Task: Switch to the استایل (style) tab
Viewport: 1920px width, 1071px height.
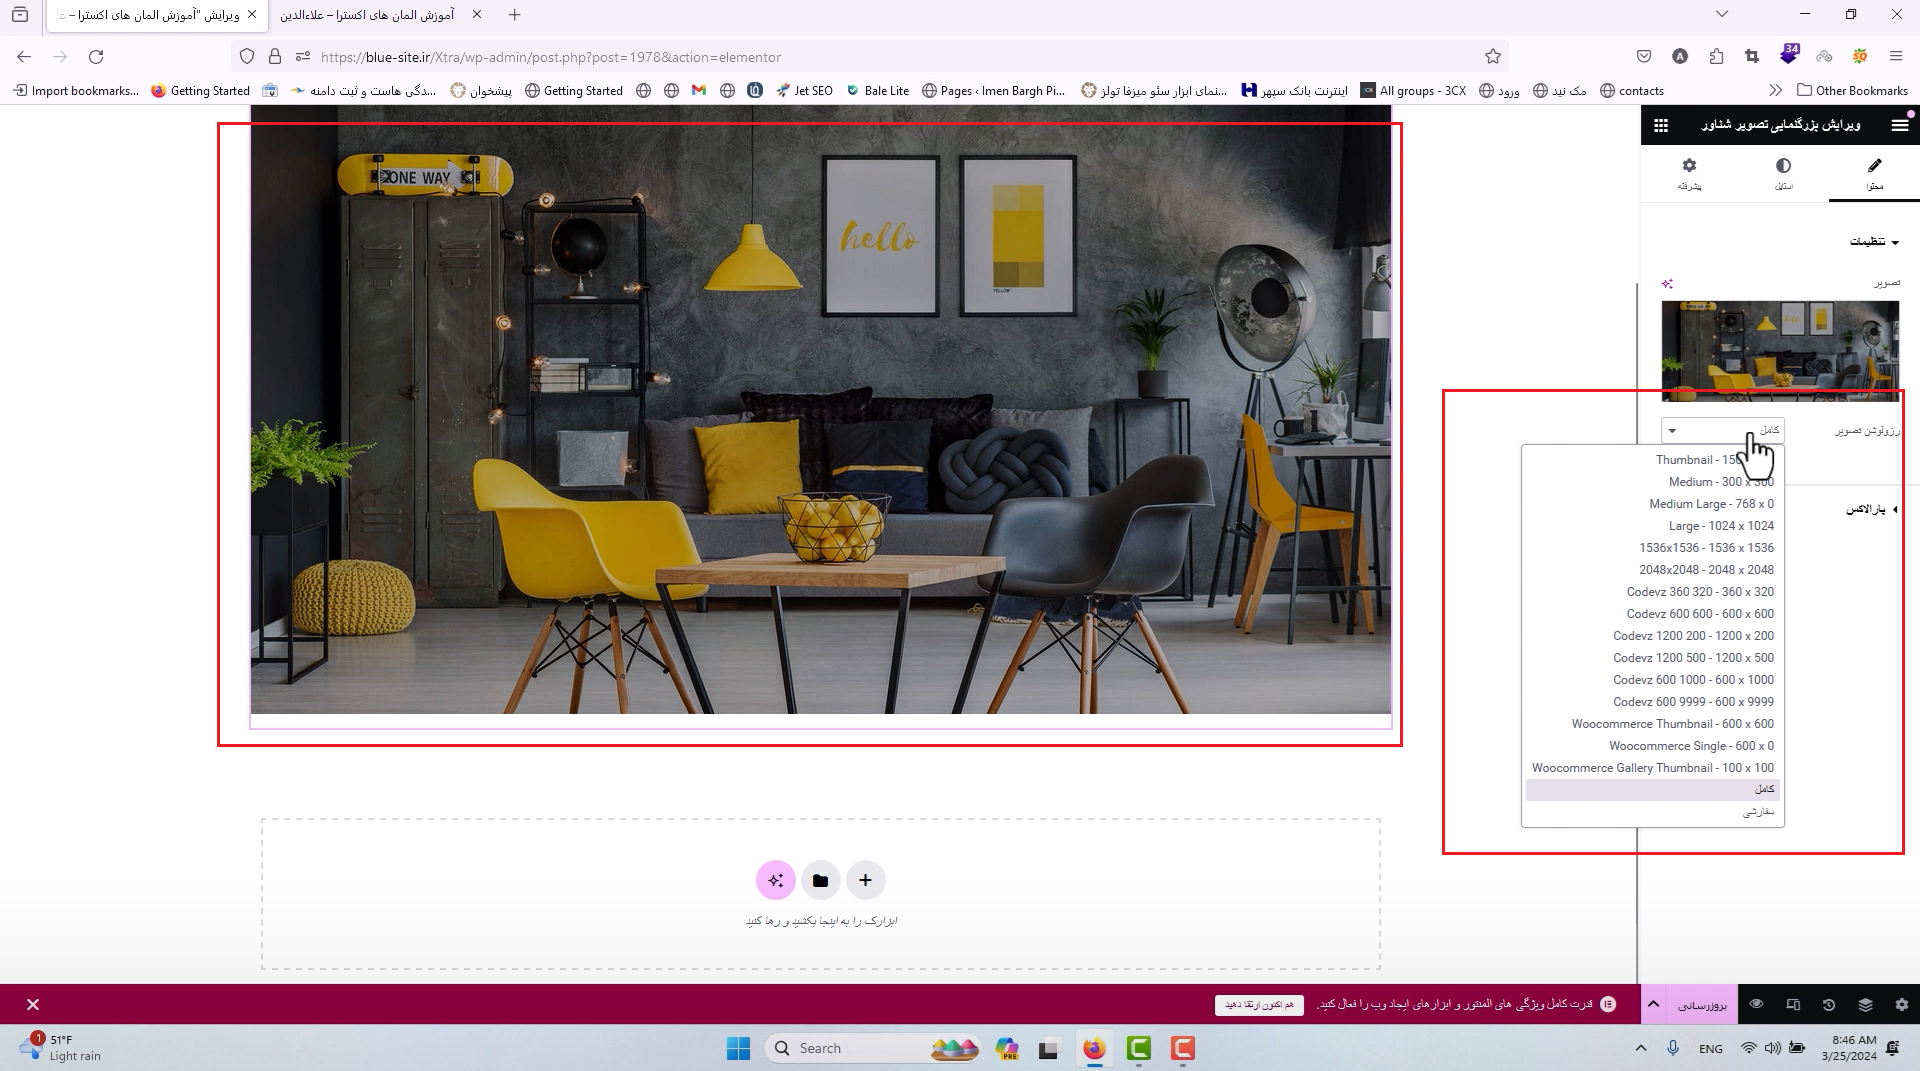Action: click(1784, 173)
